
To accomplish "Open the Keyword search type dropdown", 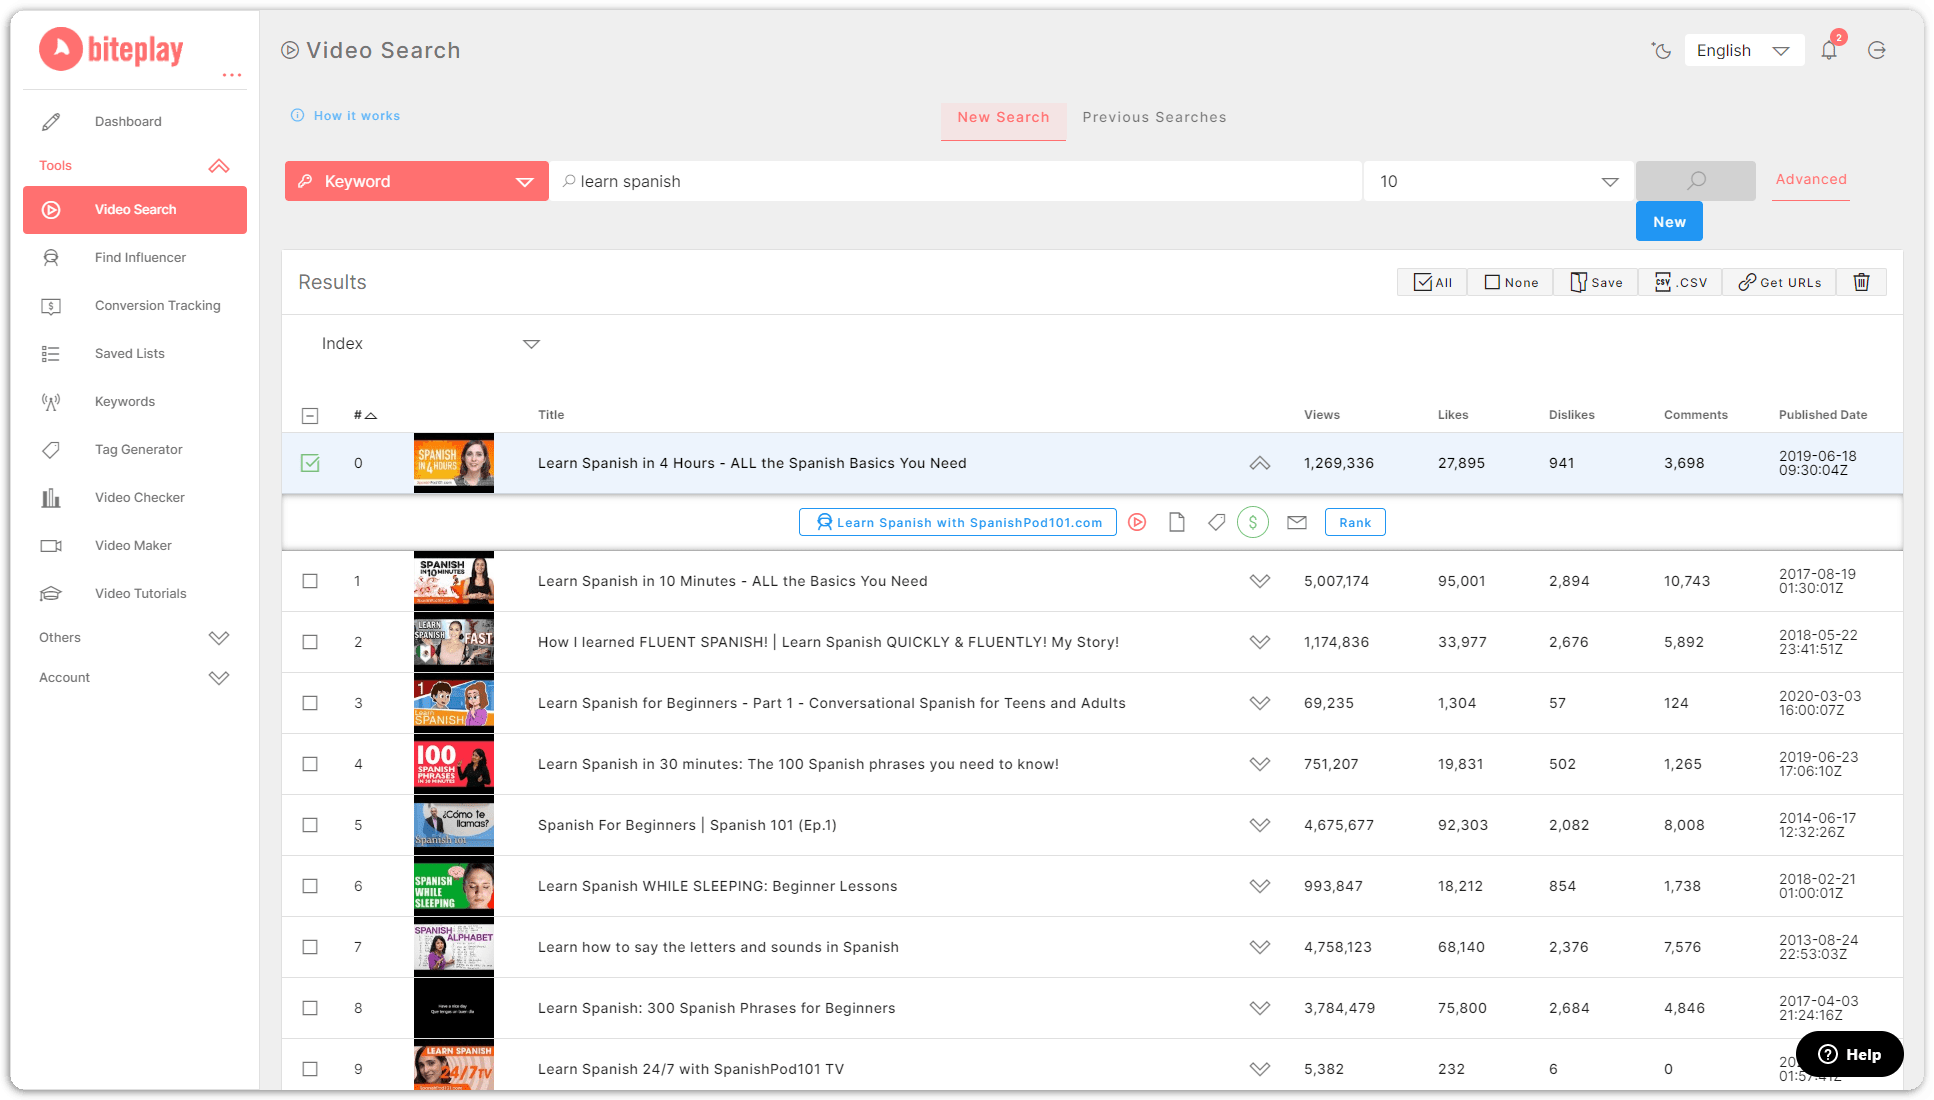I will pos(416,181).
